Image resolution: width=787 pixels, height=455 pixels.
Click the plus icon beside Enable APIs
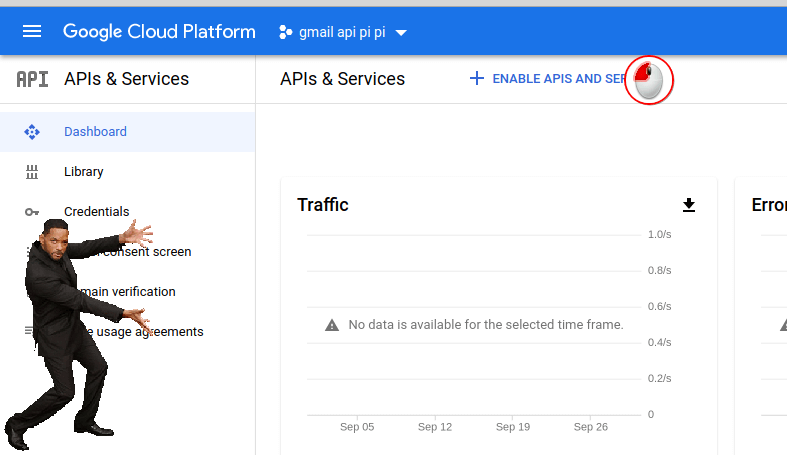tap(476, 78)
